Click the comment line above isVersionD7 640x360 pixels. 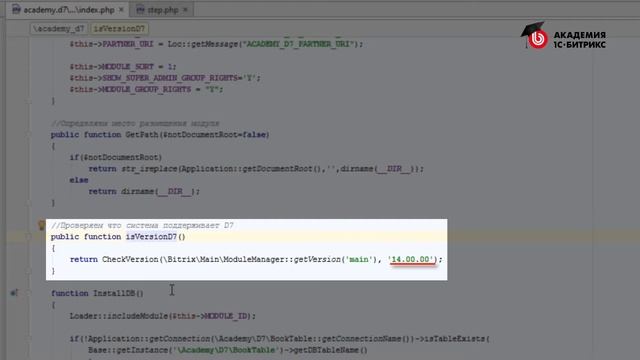142,225
